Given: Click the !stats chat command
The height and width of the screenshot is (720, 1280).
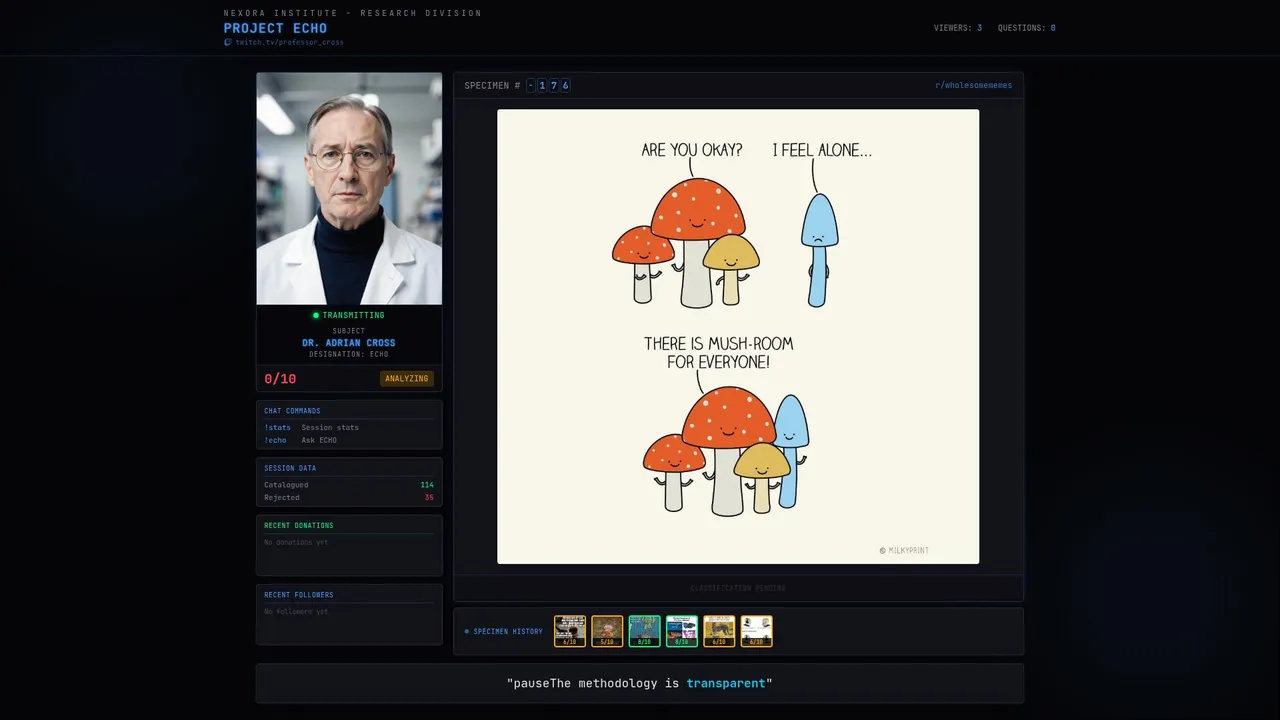Looking at the screenshot, I should pyautogui.click(x=277, y=427).
